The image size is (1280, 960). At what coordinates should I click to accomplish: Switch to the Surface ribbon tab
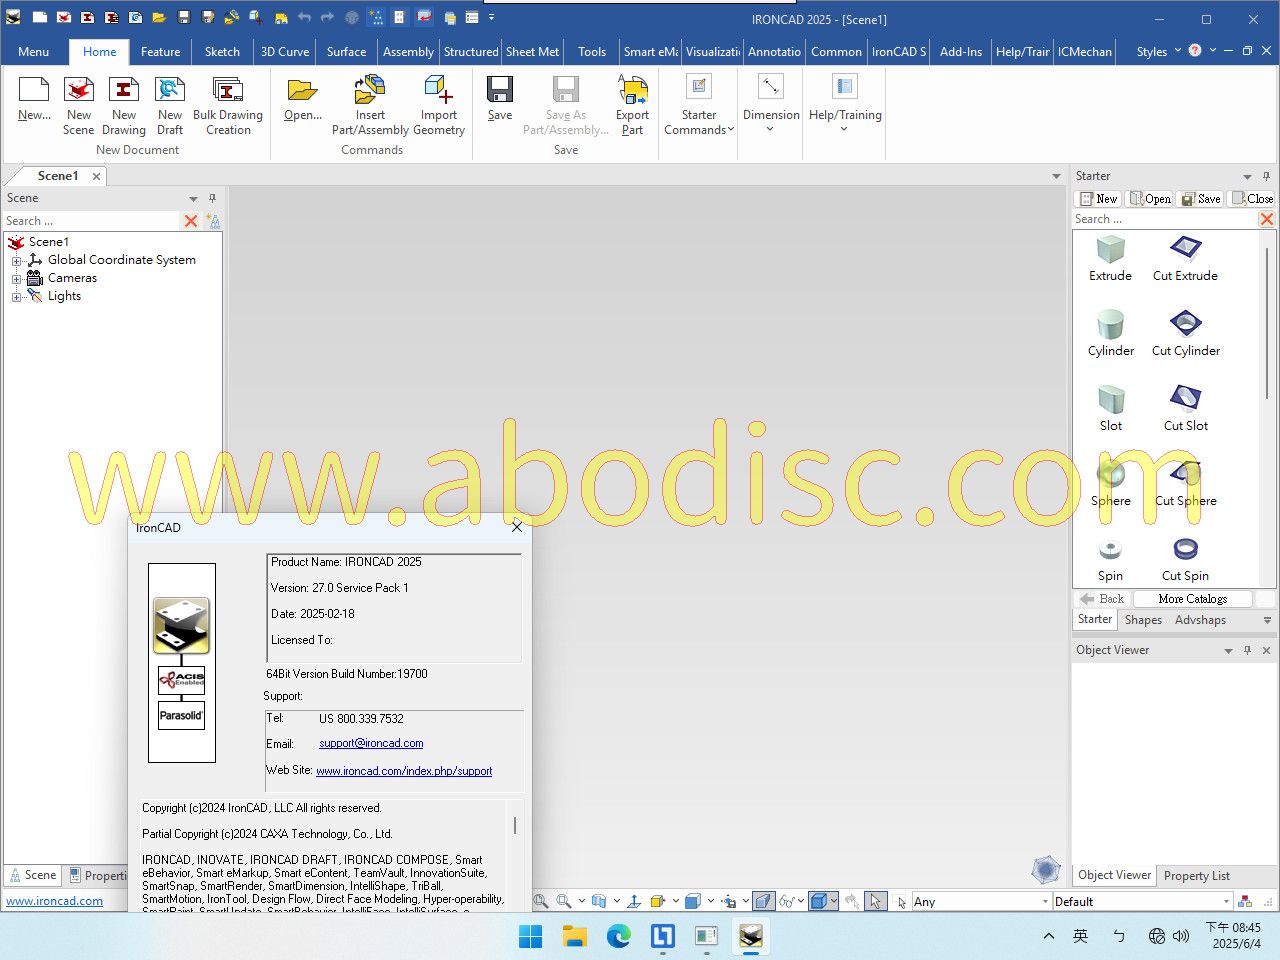pyautogui.click(x=346, y=52)
